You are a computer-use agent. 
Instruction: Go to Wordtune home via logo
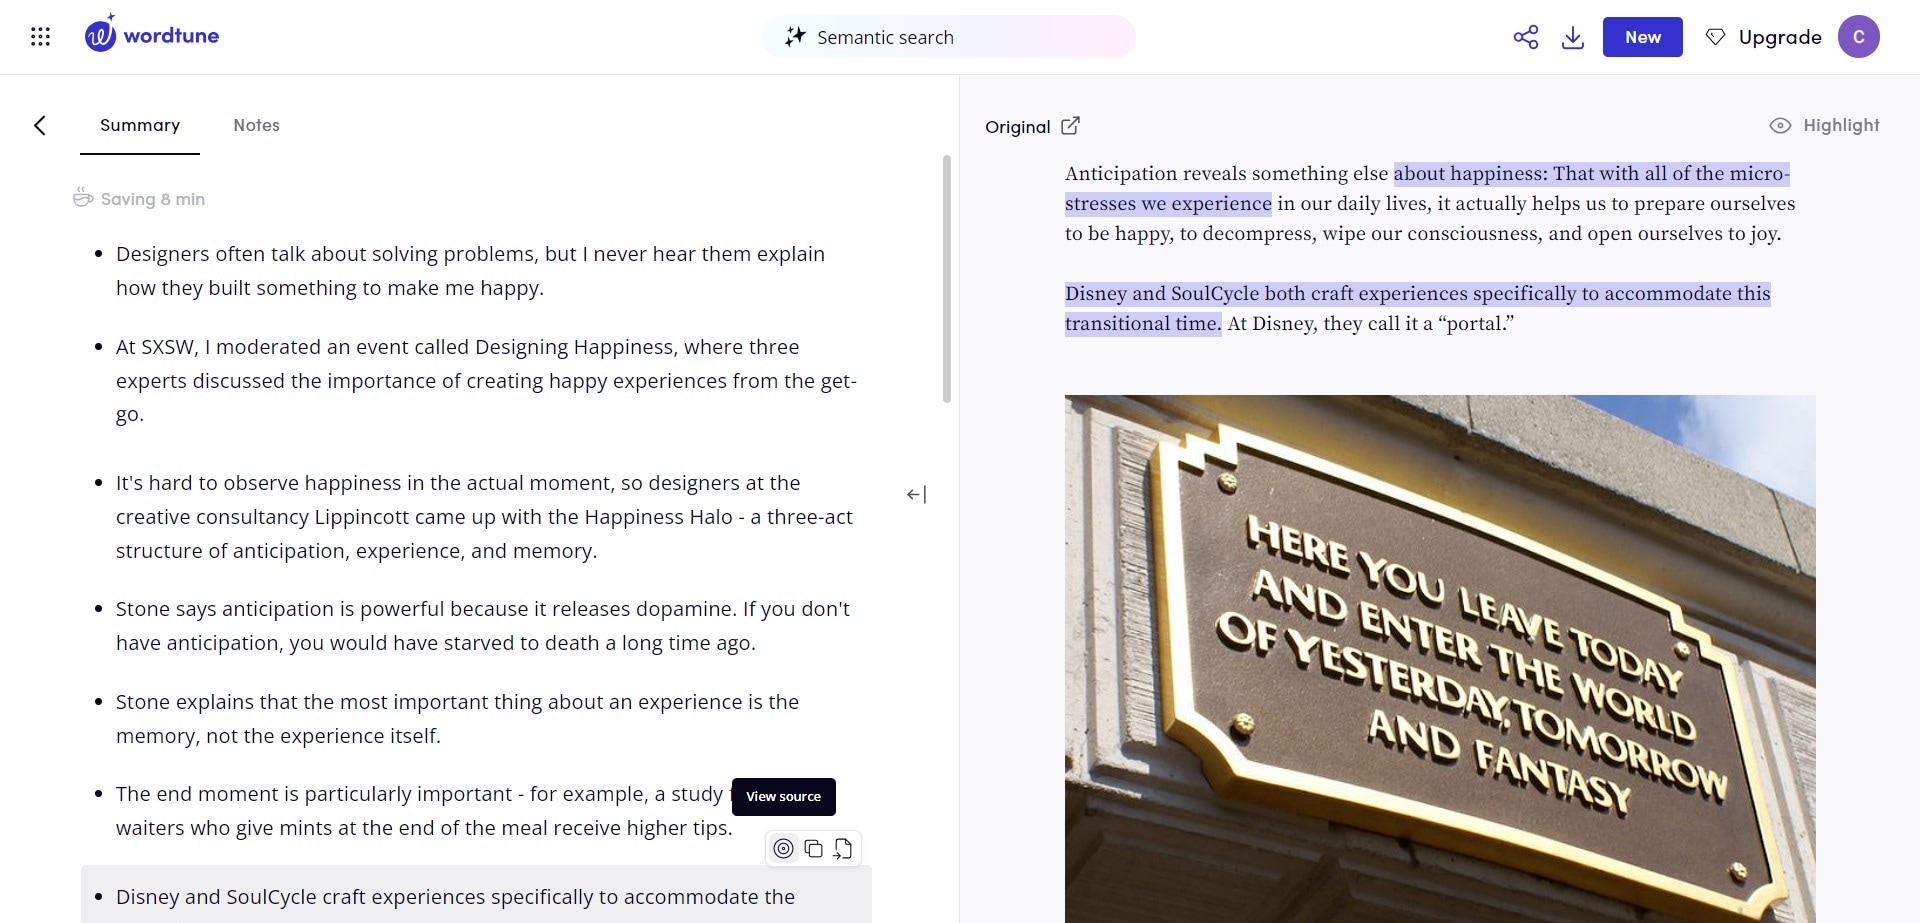[x=152, y=34]
